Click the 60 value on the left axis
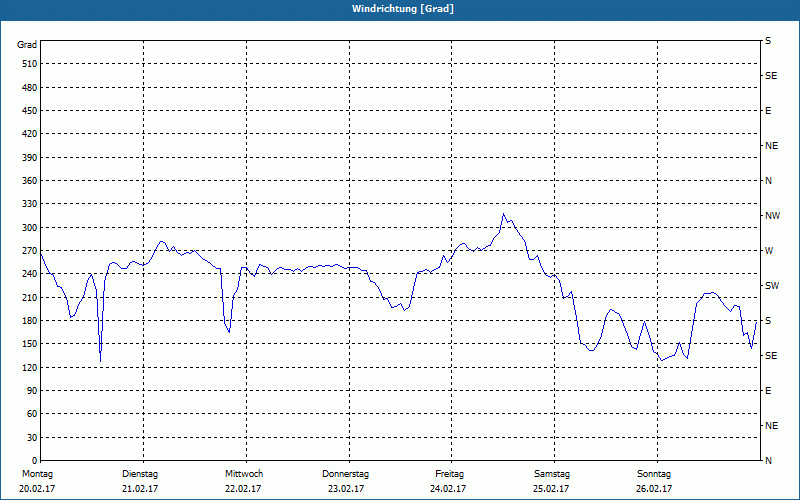Screen dimensions: 800x500 click(32, 413)
